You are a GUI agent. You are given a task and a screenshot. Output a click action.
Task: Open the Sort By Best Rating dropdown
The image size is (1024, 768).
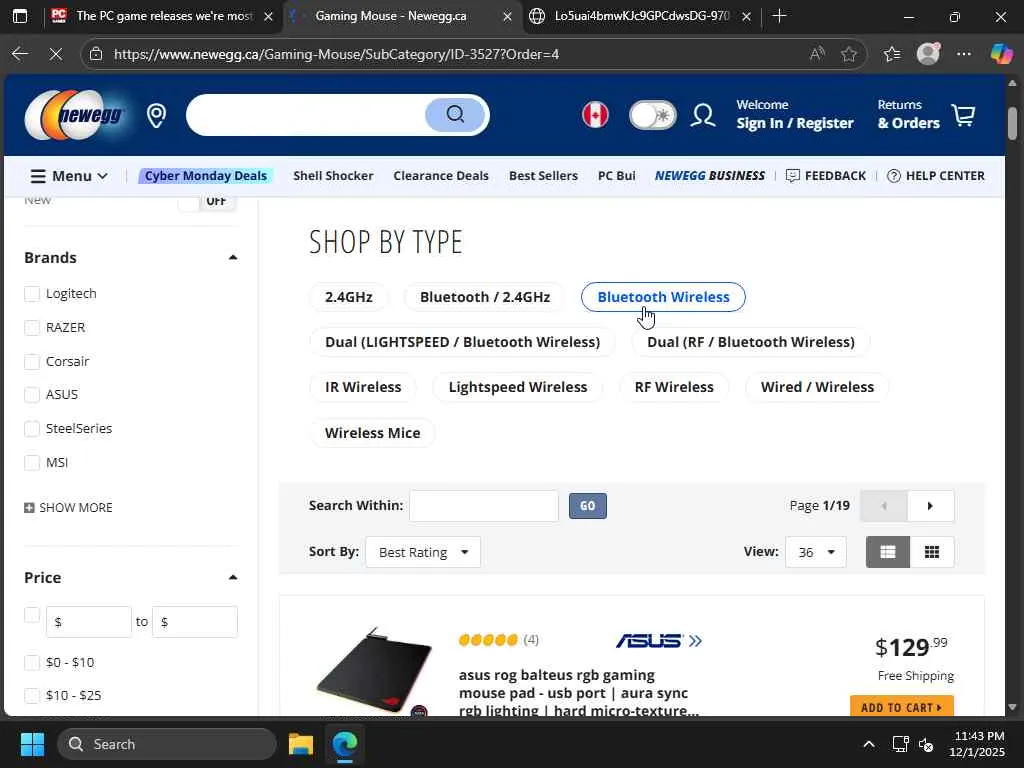tap(423, 552)
